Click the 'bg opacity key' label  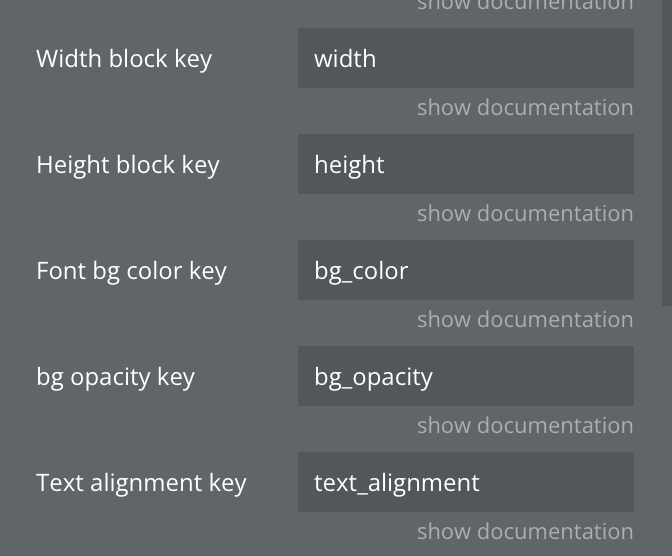click(x=115, y=376)
